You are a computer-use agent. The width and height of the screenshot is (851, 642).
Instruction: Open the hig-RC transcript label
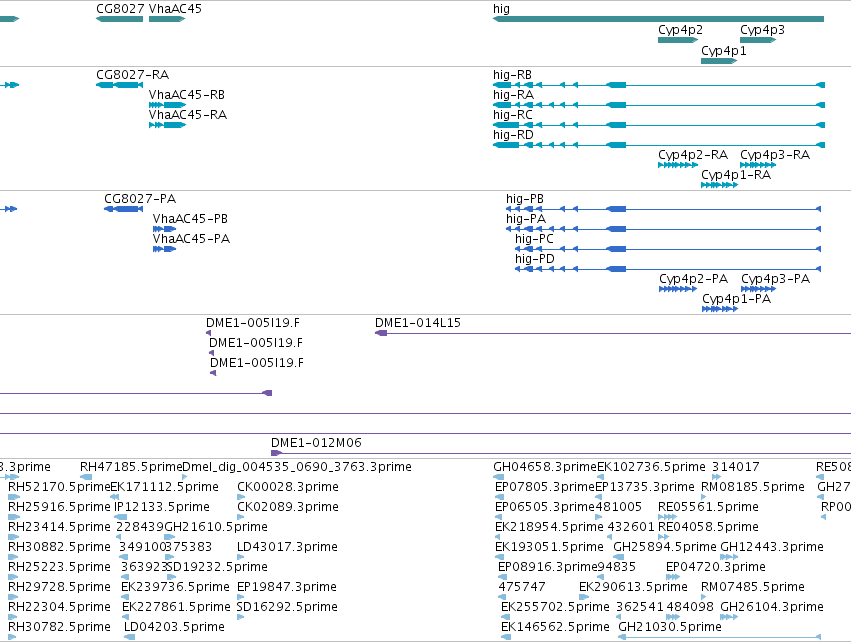point(513,115)
